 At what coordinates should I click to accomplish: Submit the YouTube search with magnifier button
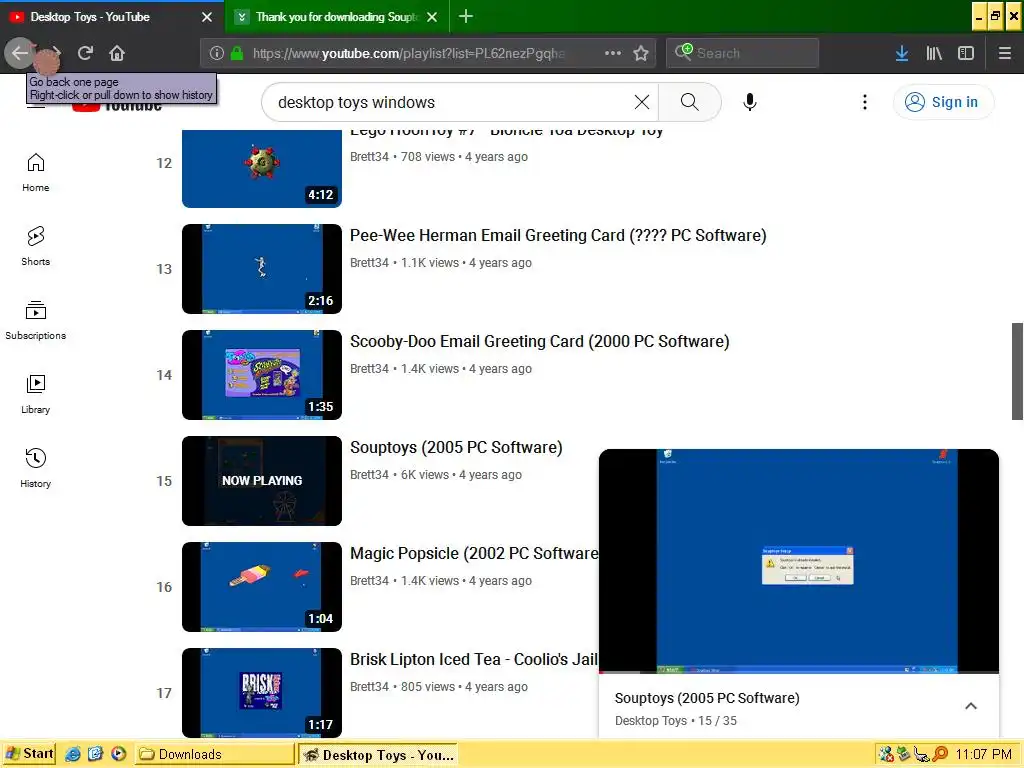coord(690,102)
